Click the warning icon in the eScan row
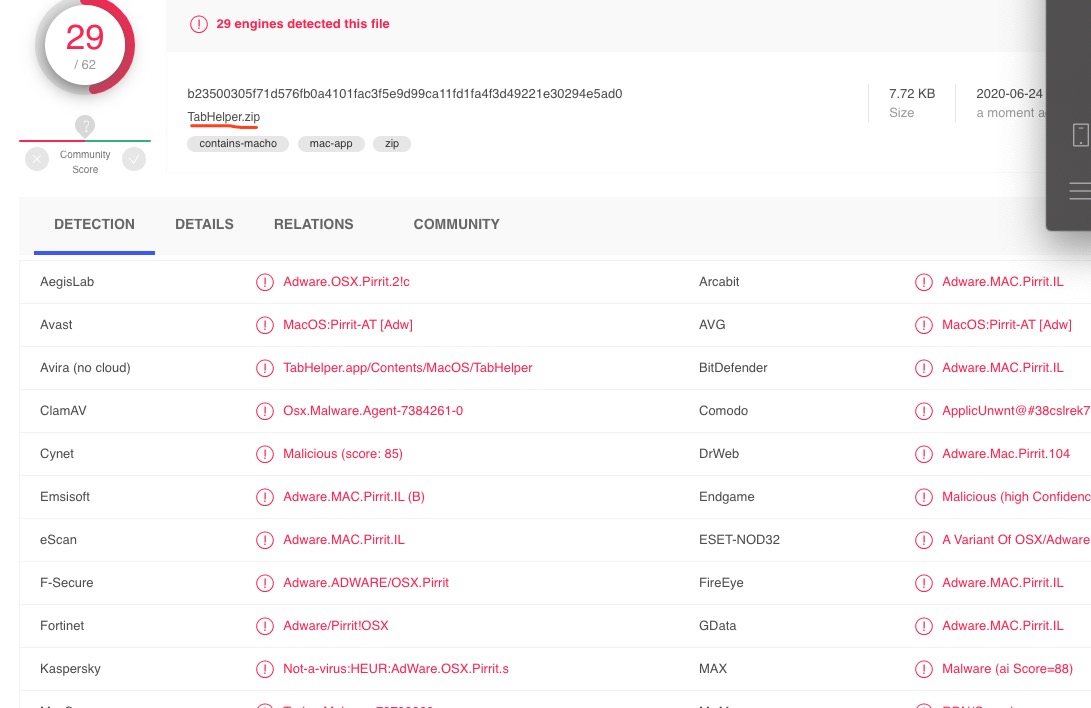This screenshot has width=1091, height=708. click(264, 540)
